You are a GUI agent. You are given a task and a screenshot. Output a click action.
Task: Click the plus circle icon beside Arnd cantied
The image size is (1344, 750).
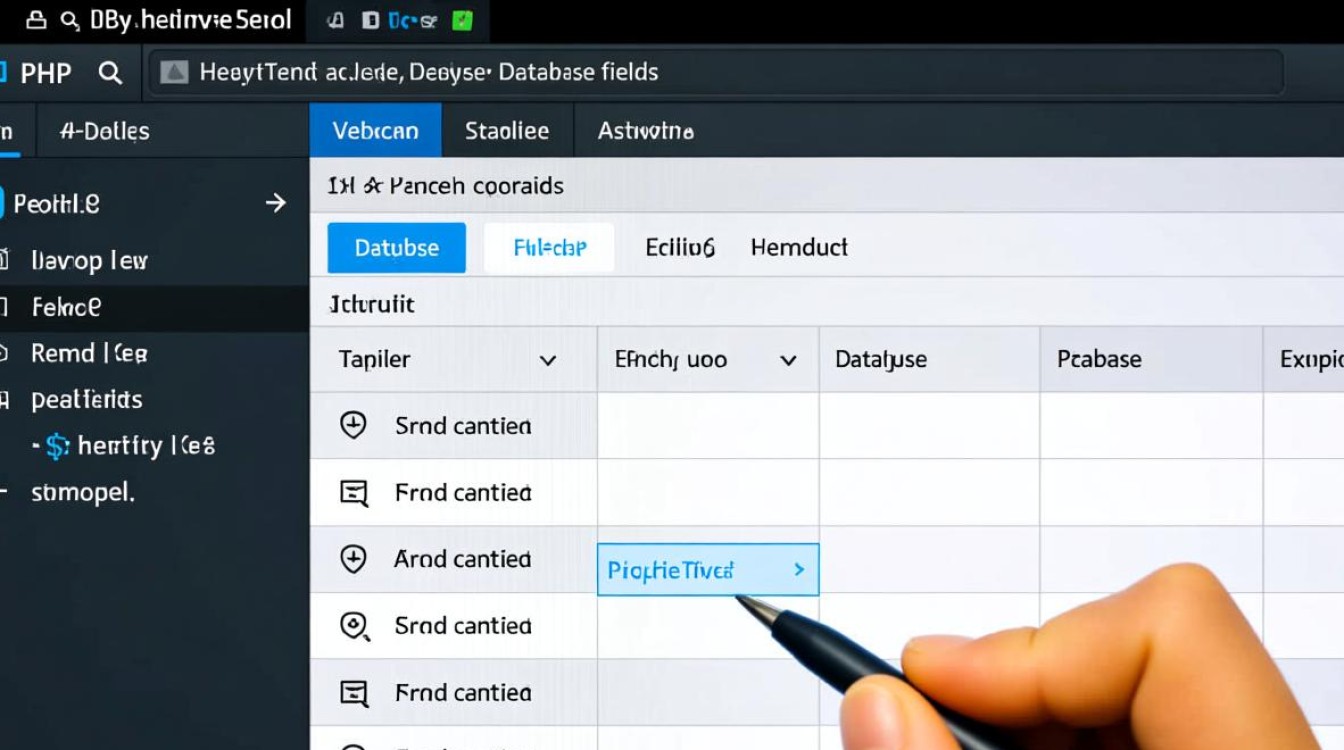pyautogui.click(x=353, y=559)
